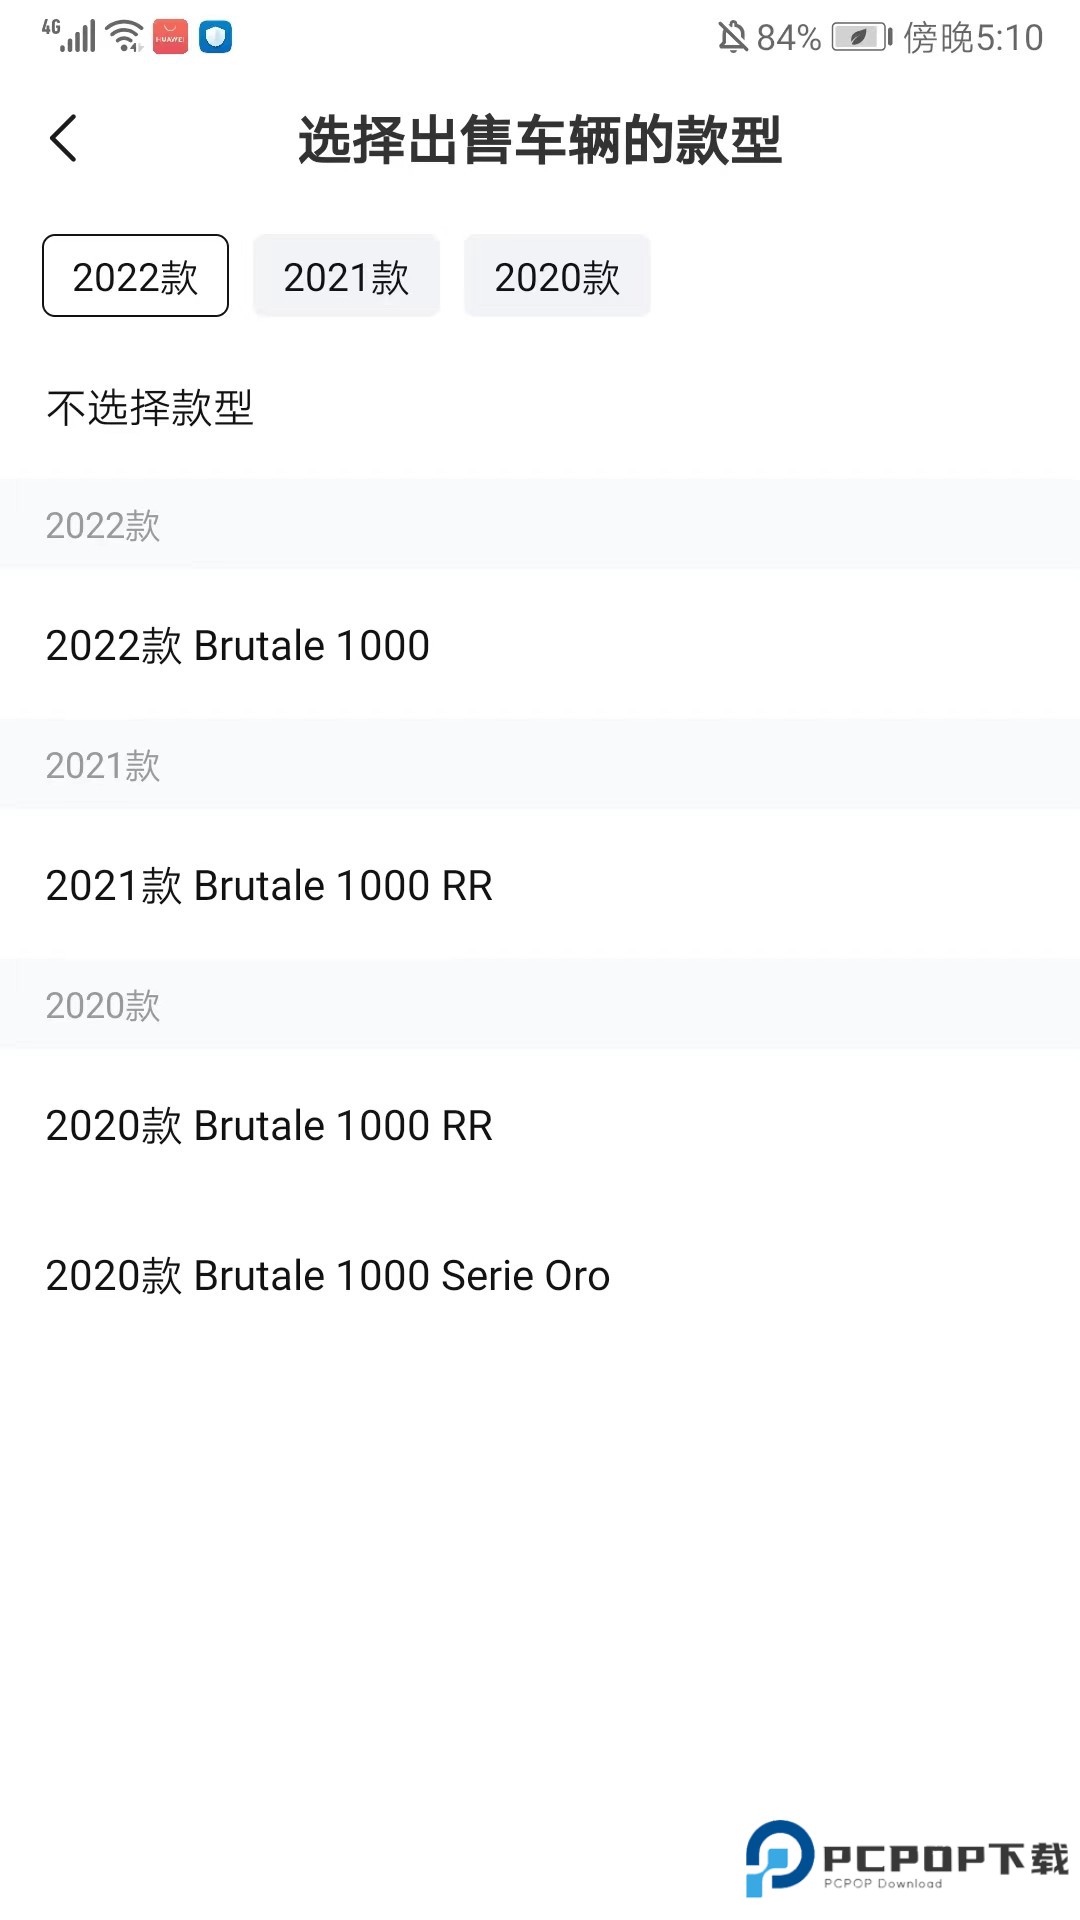The image size is (1080, 1920).
Task: Switch to the 2021款 year tab
Action: tap(346, 276)
